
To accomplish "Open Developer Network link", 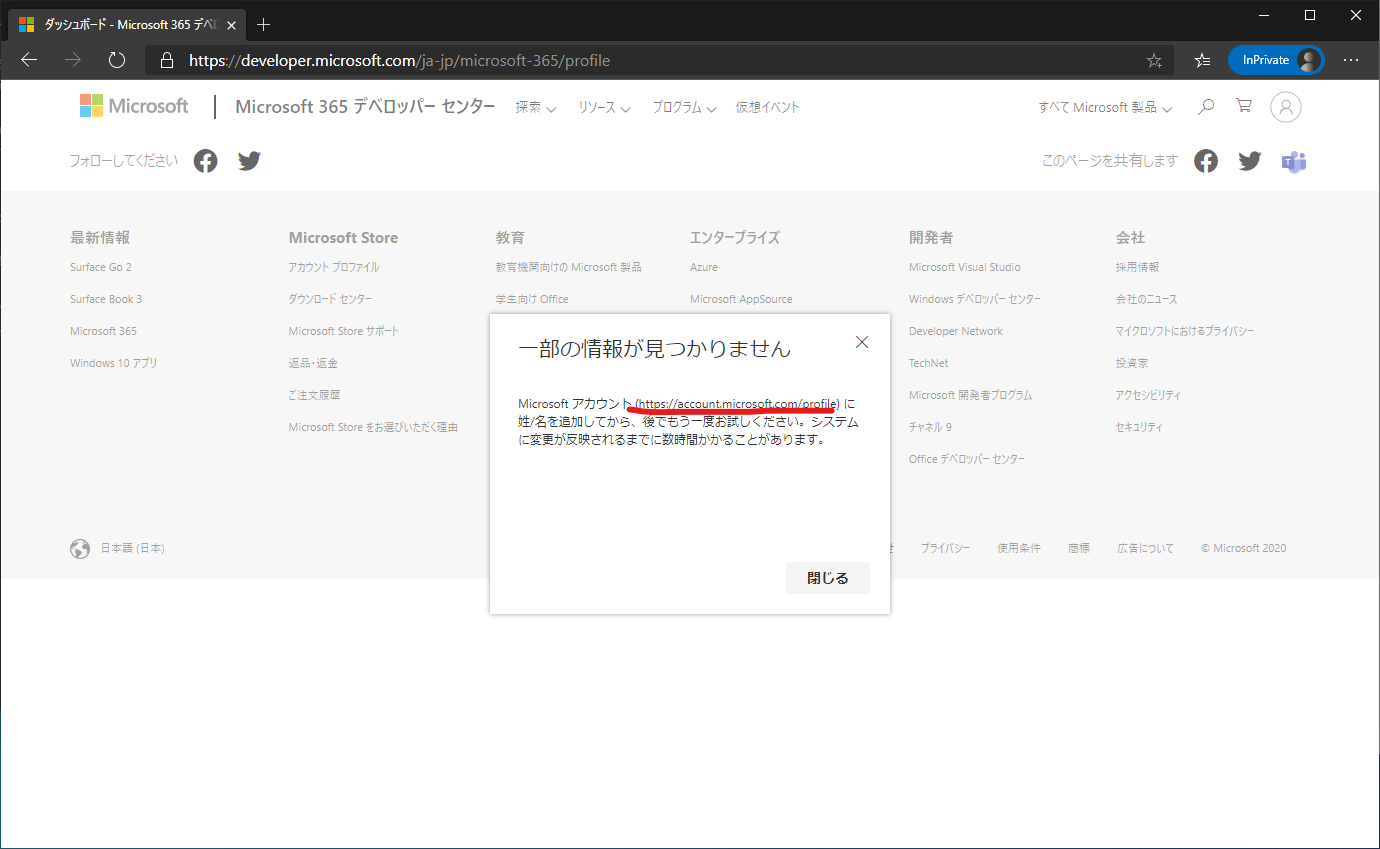I will (956, 331).
